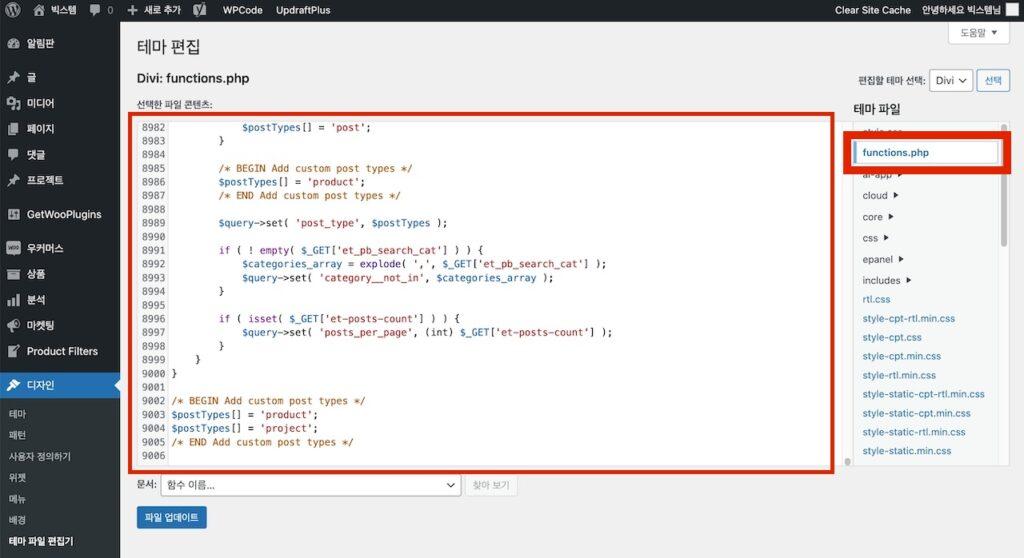Click the theme files list scrollbar

click(x=1004, y=186)
